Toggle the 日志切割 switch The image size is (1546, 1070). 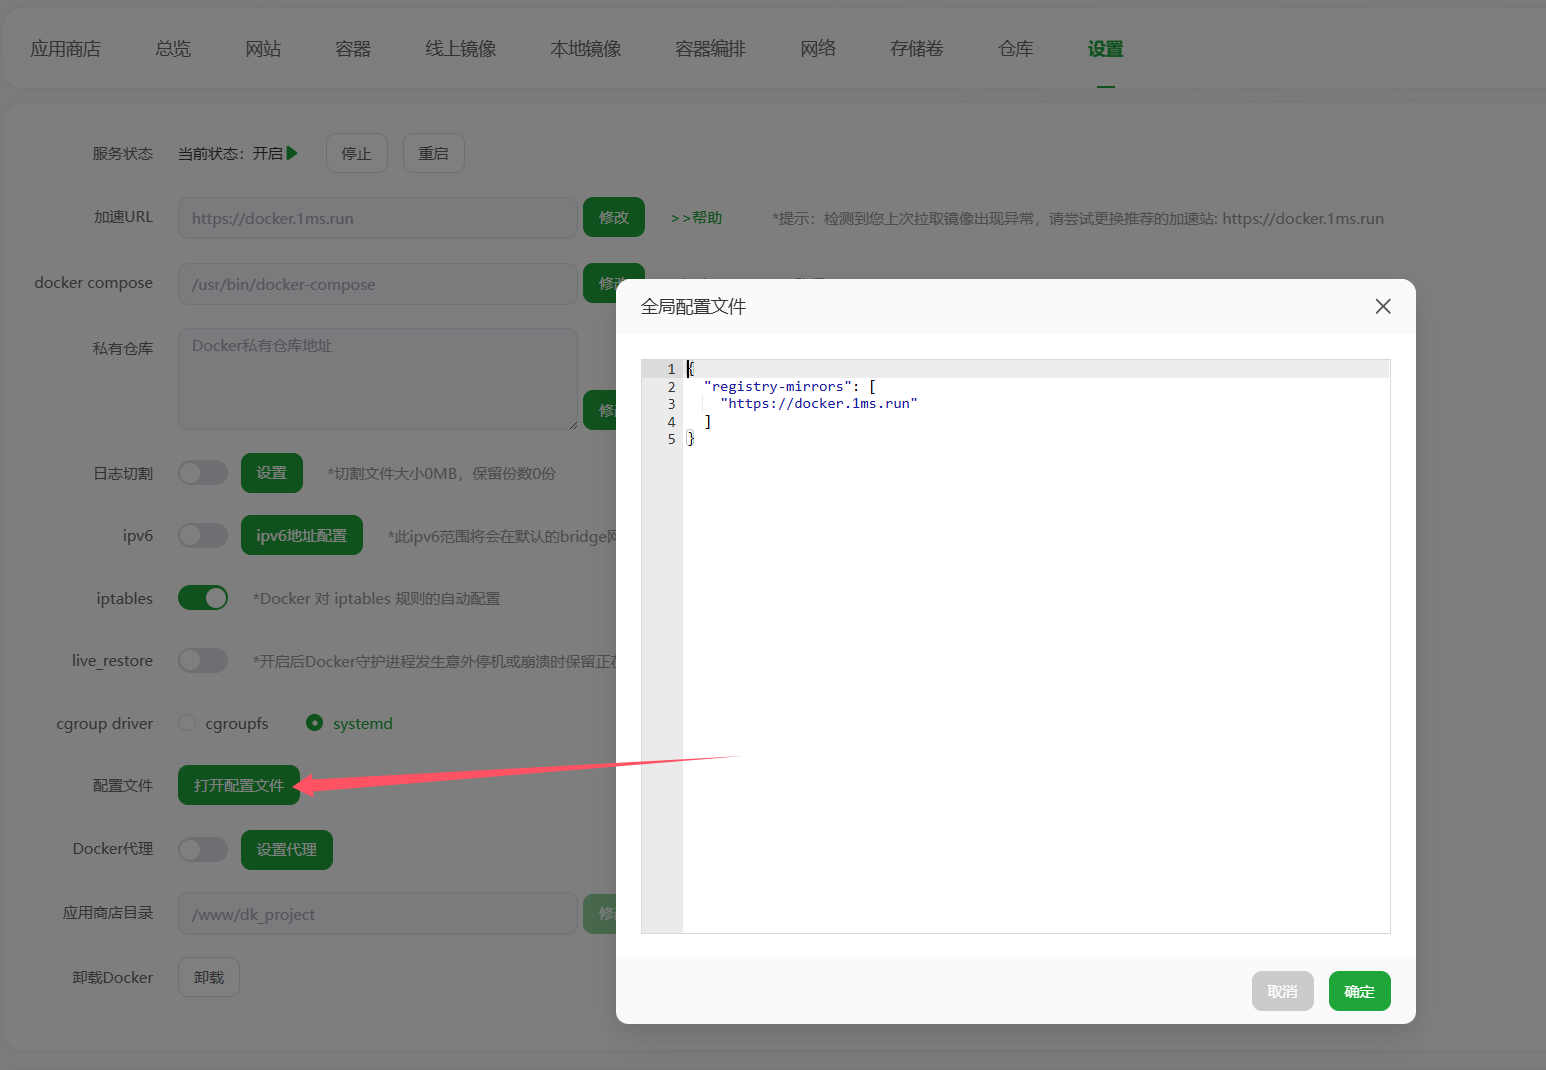point(203,473)
